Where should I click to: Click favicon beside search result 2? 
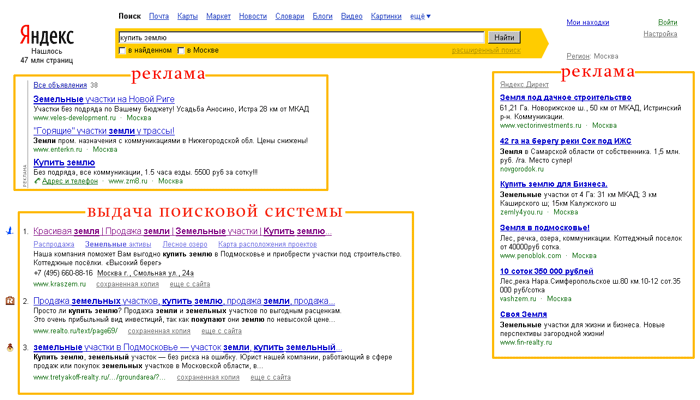(10, 300)
